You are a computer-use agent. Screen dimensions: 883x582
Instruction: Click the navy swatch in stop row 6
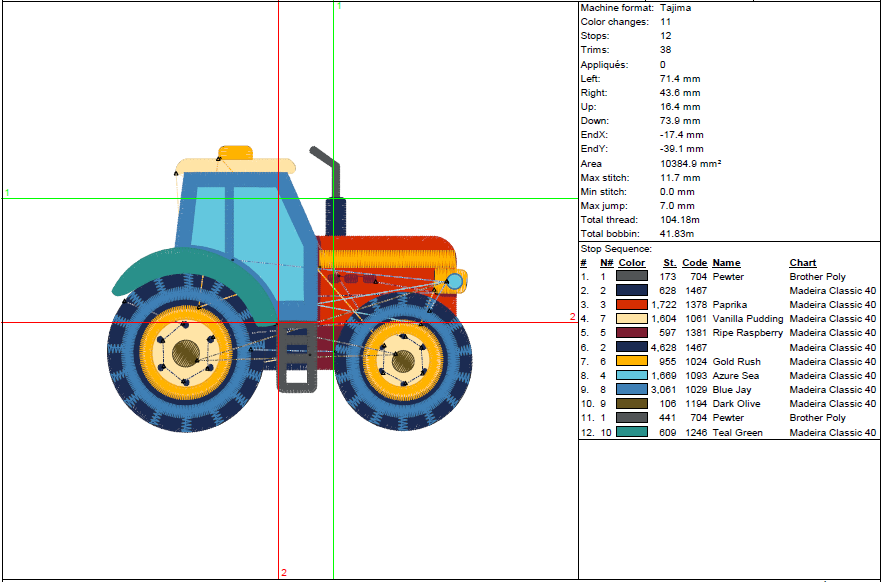pyautogui.click(x=632, y=347)
